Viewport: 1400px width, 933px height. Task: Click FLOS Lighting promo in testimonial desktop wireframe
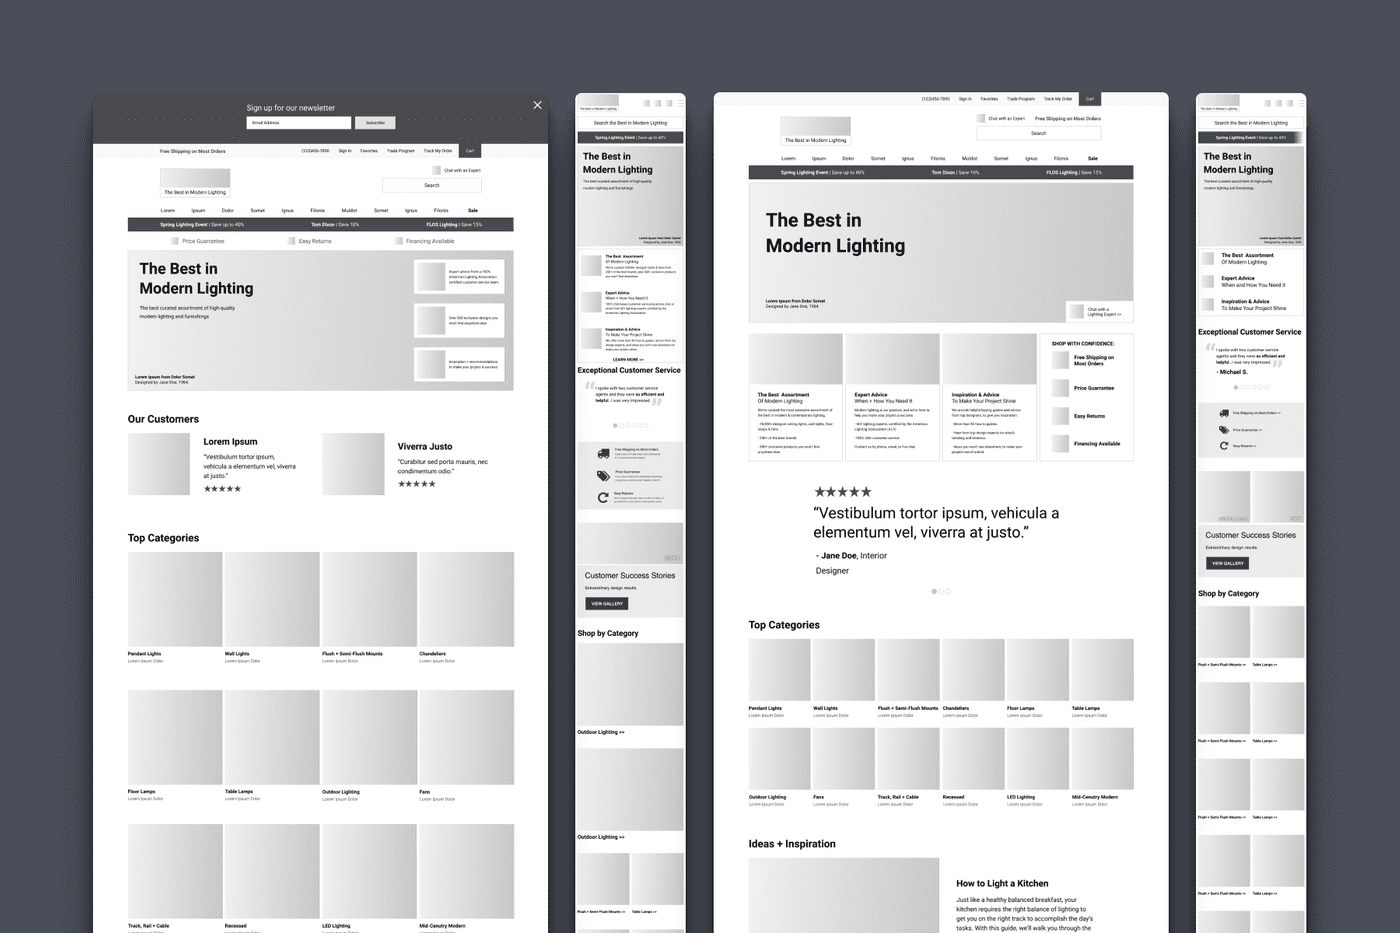tap(1074, 173)
